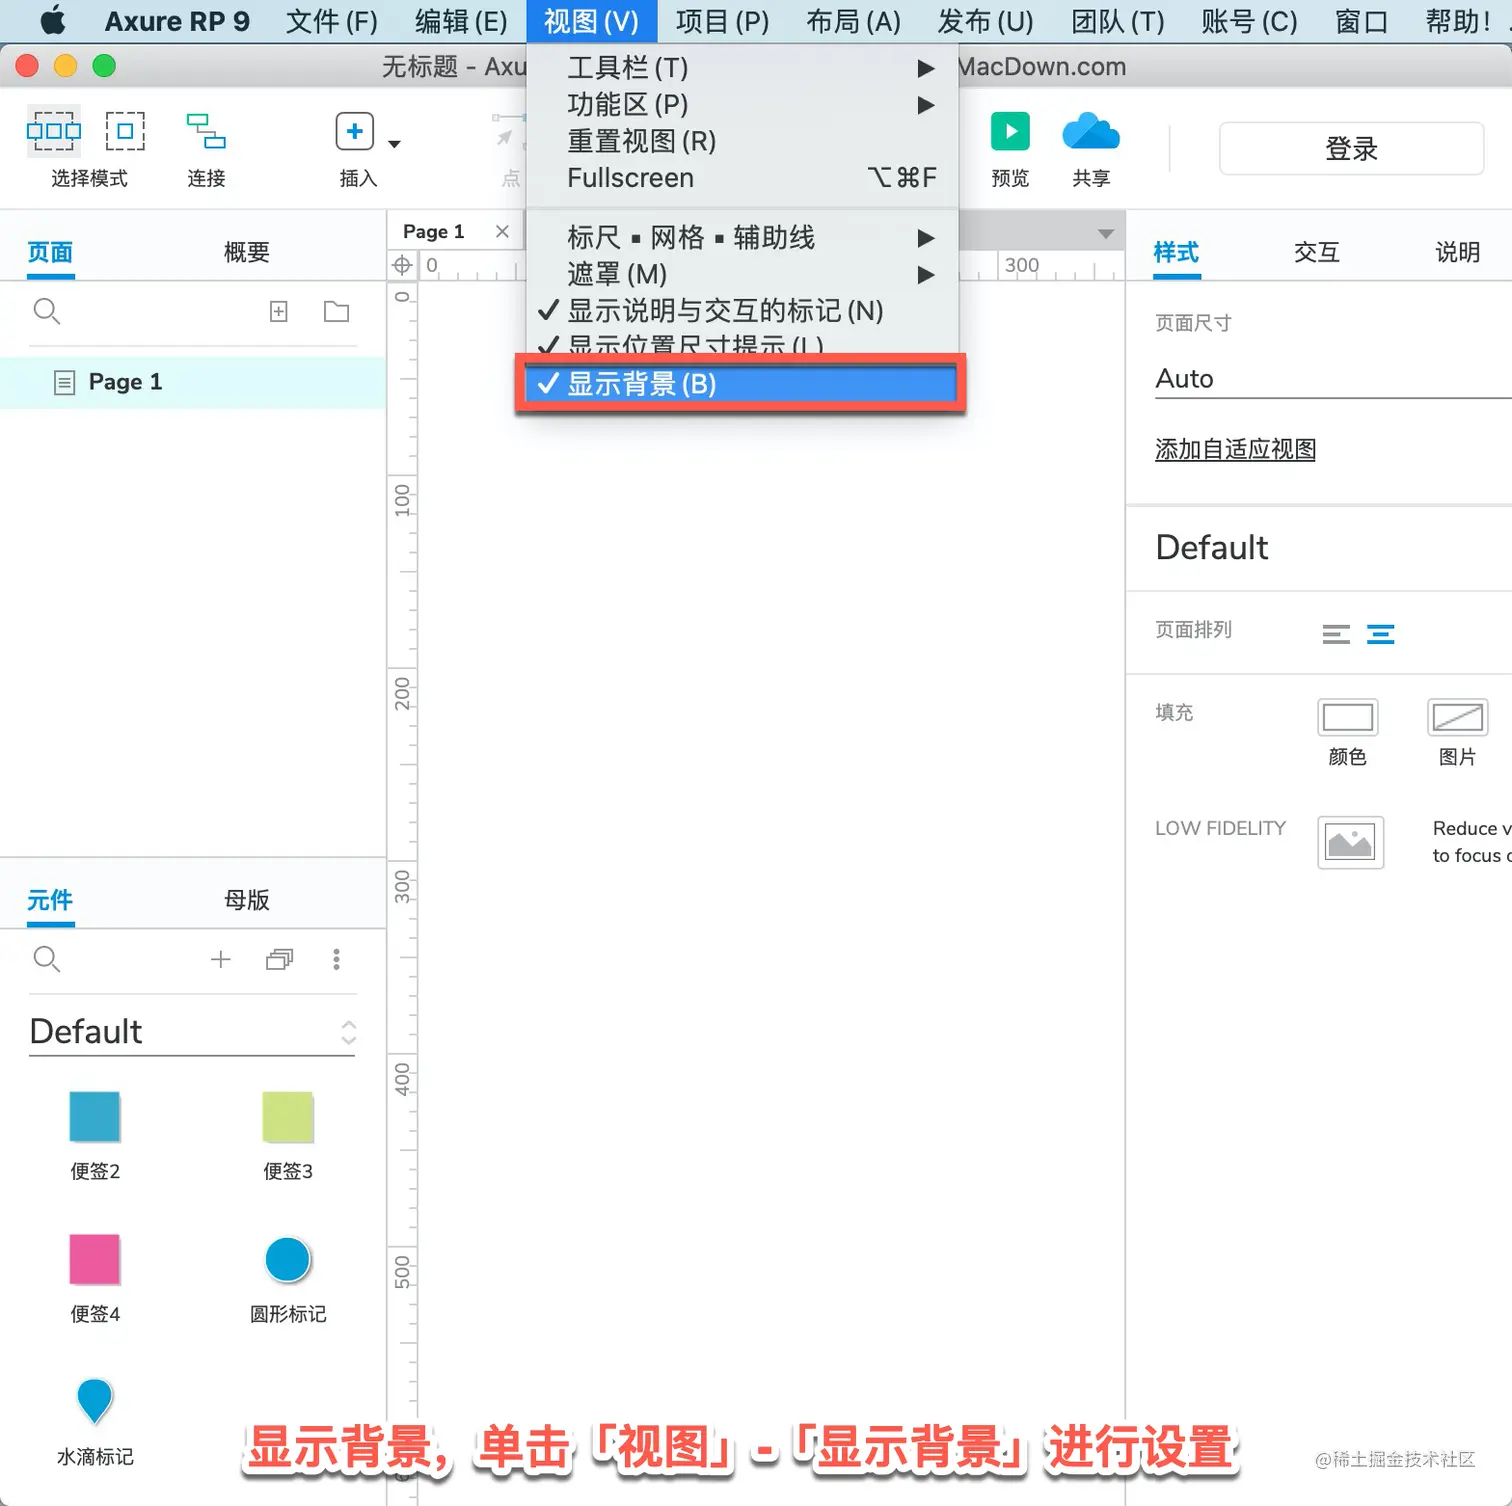Screen dimensions: 1512x1506
Task: Open the Apple system menu
Action: pyautogui.click(x=53, y=21)
